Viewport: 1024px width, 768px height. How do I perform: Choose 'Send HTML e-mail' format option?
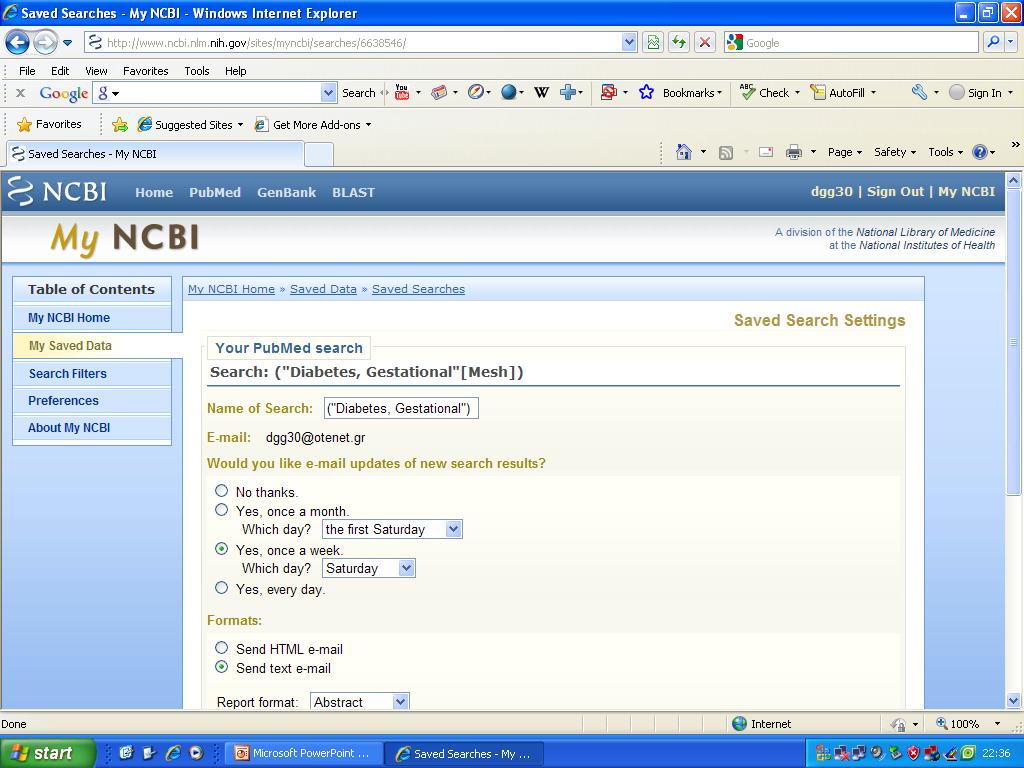point(222,648)
